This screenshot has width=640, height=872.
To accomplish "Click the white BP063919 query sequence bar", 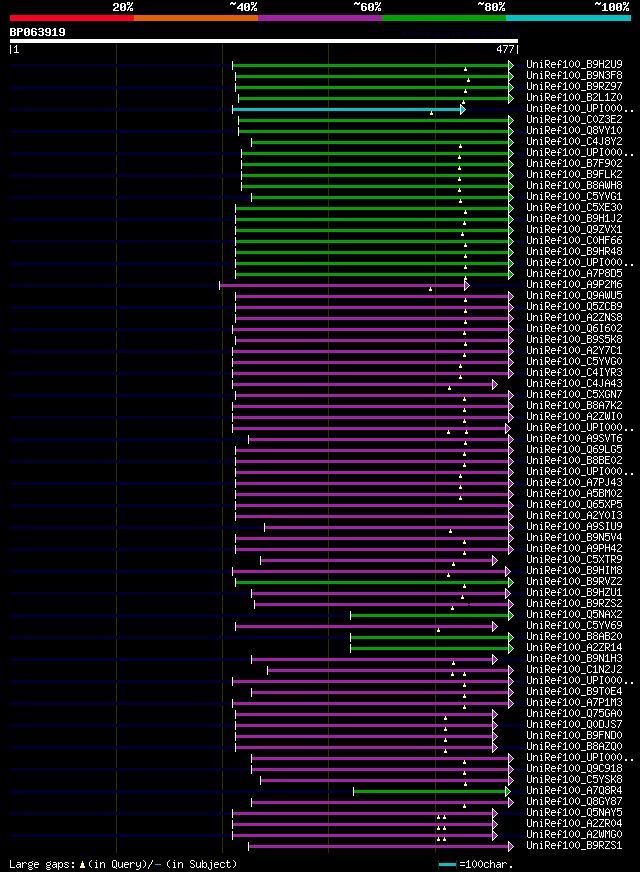I will tap(264, 41).
